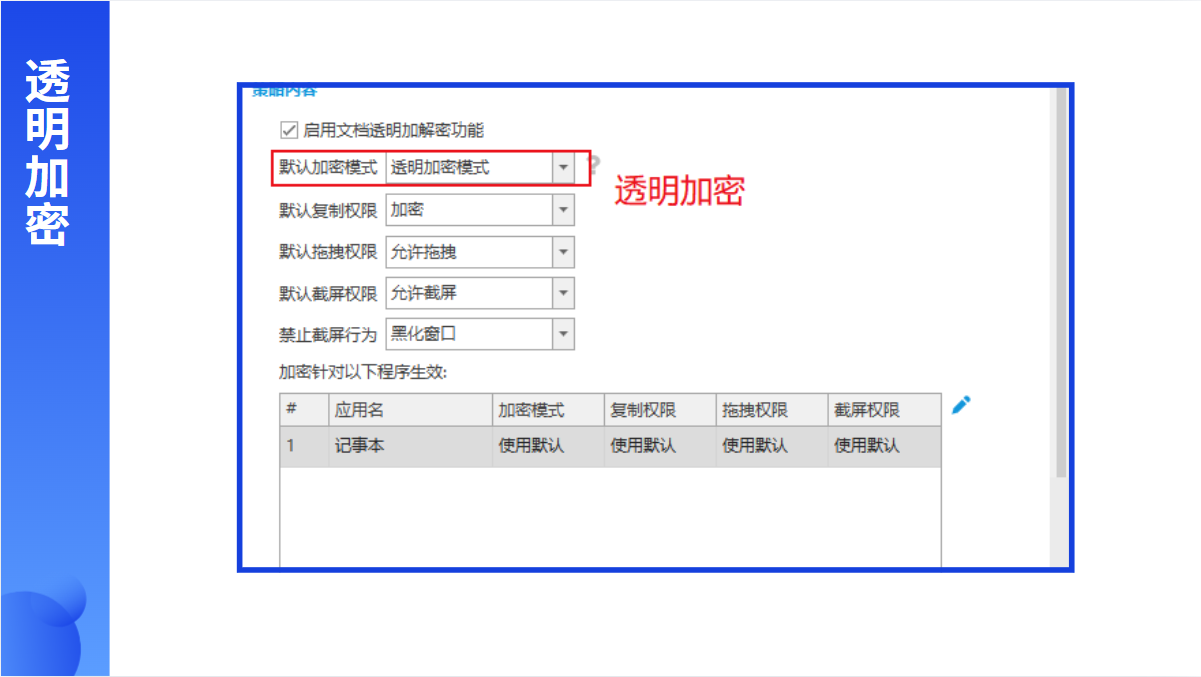
Task: Click the 加密模式 column header
Action: 548,410
